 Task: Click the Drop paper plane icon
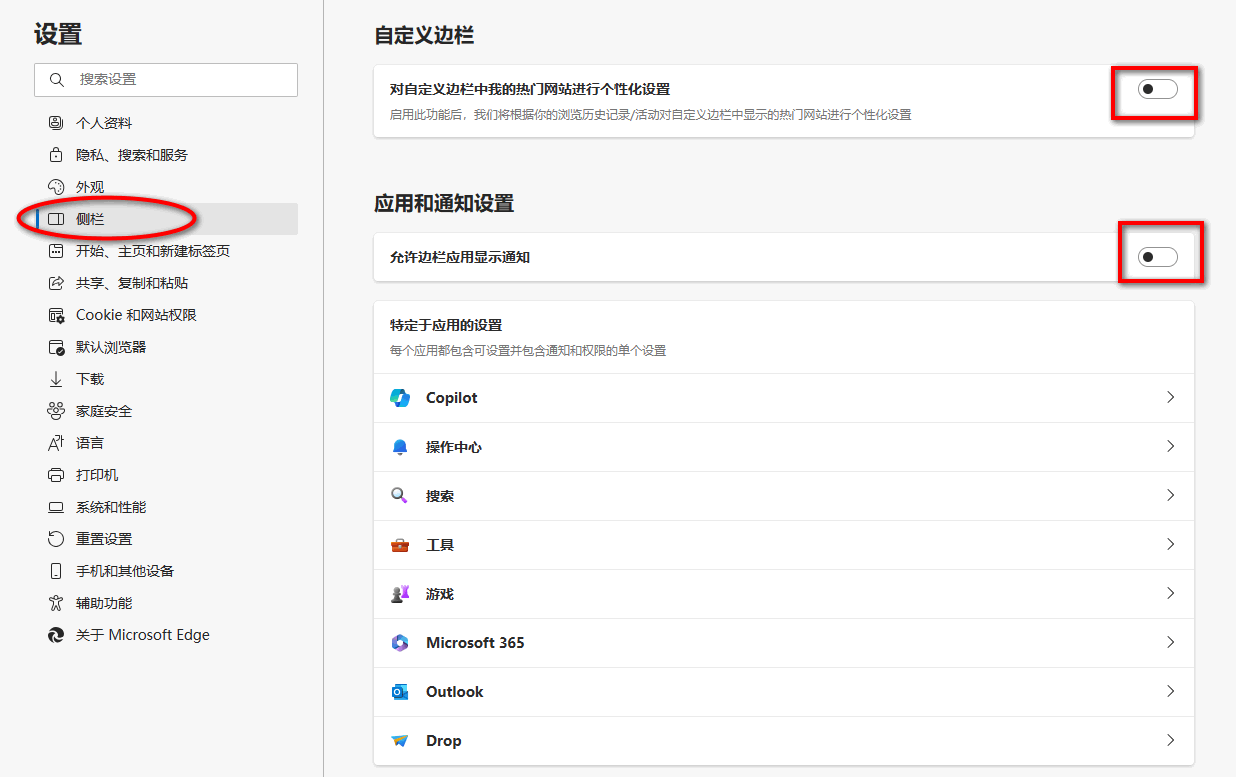pyautogui.click(x=399, y=740)
